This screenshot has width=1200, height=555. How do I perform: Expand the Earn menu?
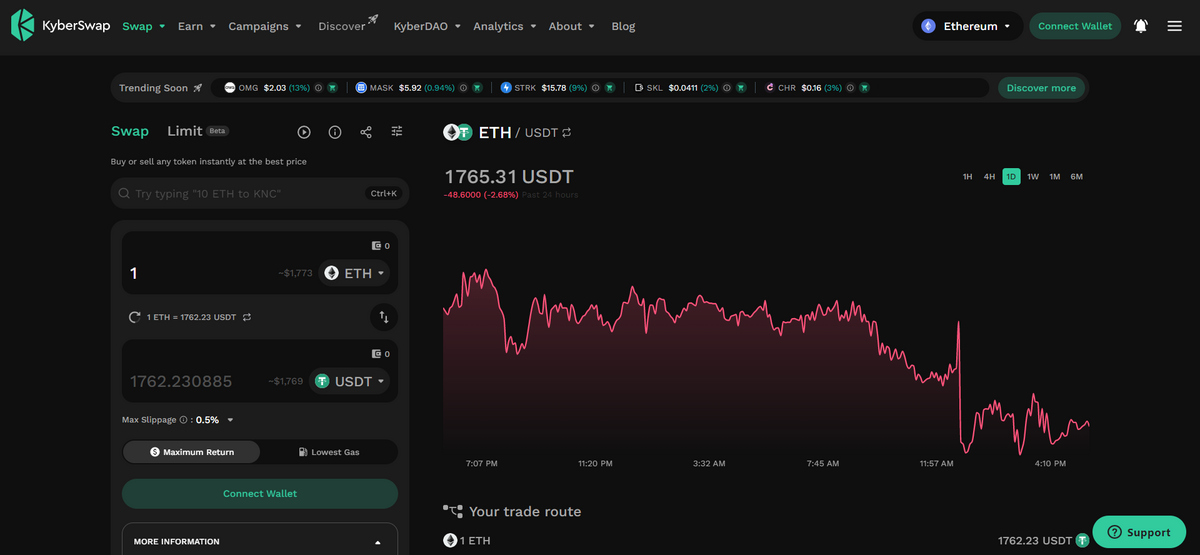pyautogui.click(x=197, y=26)
